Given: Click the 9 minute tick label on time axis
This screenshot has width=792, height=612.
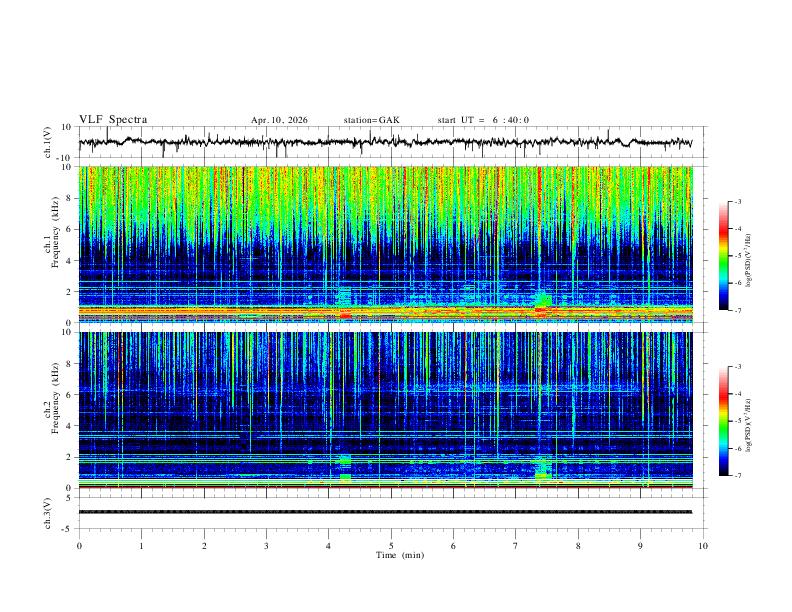Looking at the screenshot, I should 640,546.
